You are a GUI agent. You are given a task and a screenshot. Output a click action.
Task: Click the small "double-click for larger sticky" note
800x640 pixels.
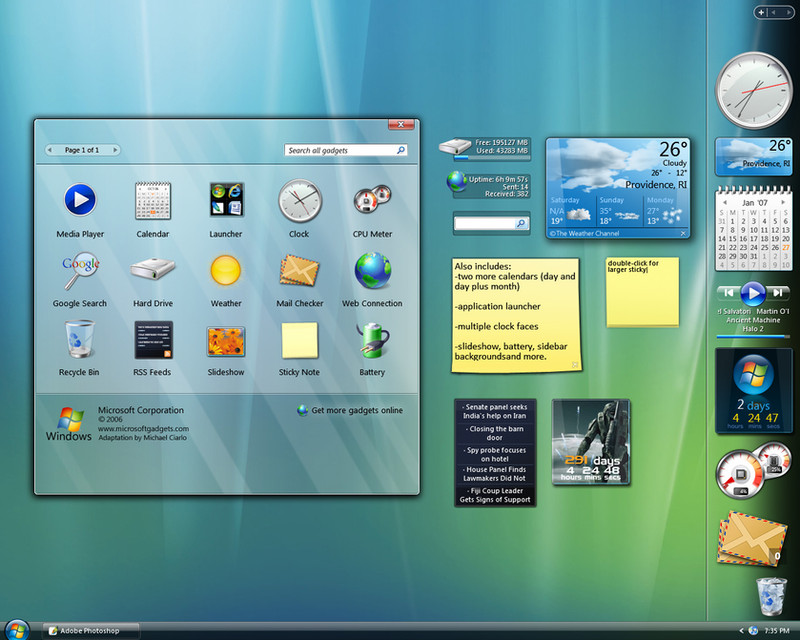642,291
